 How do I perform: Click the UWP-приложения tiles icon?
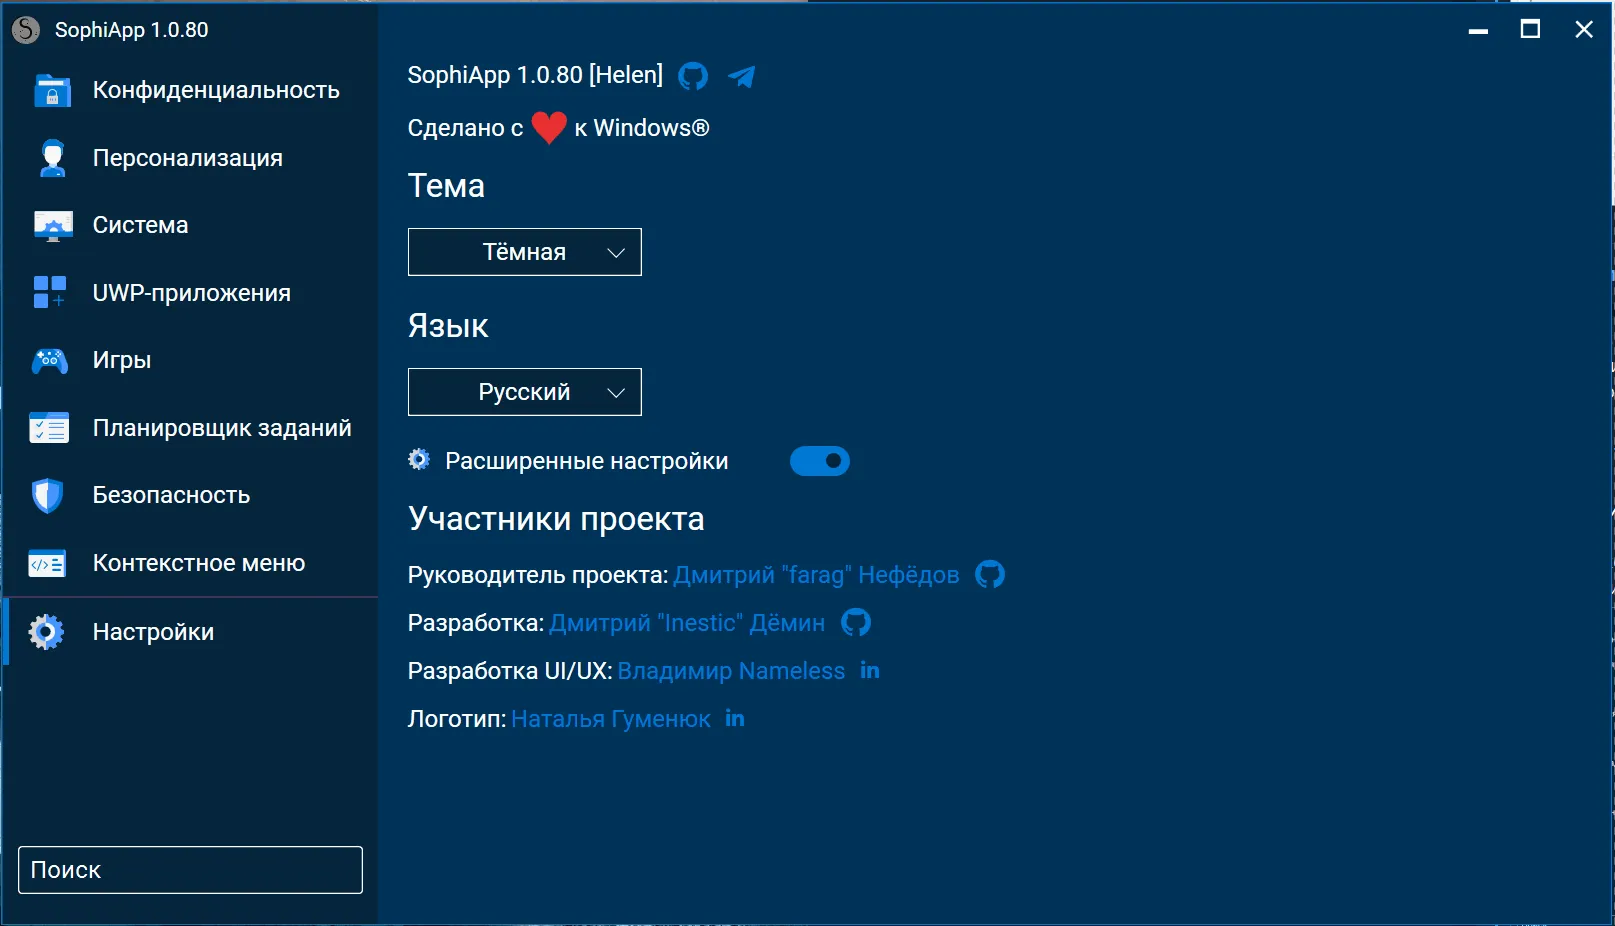tap(50, 293)
